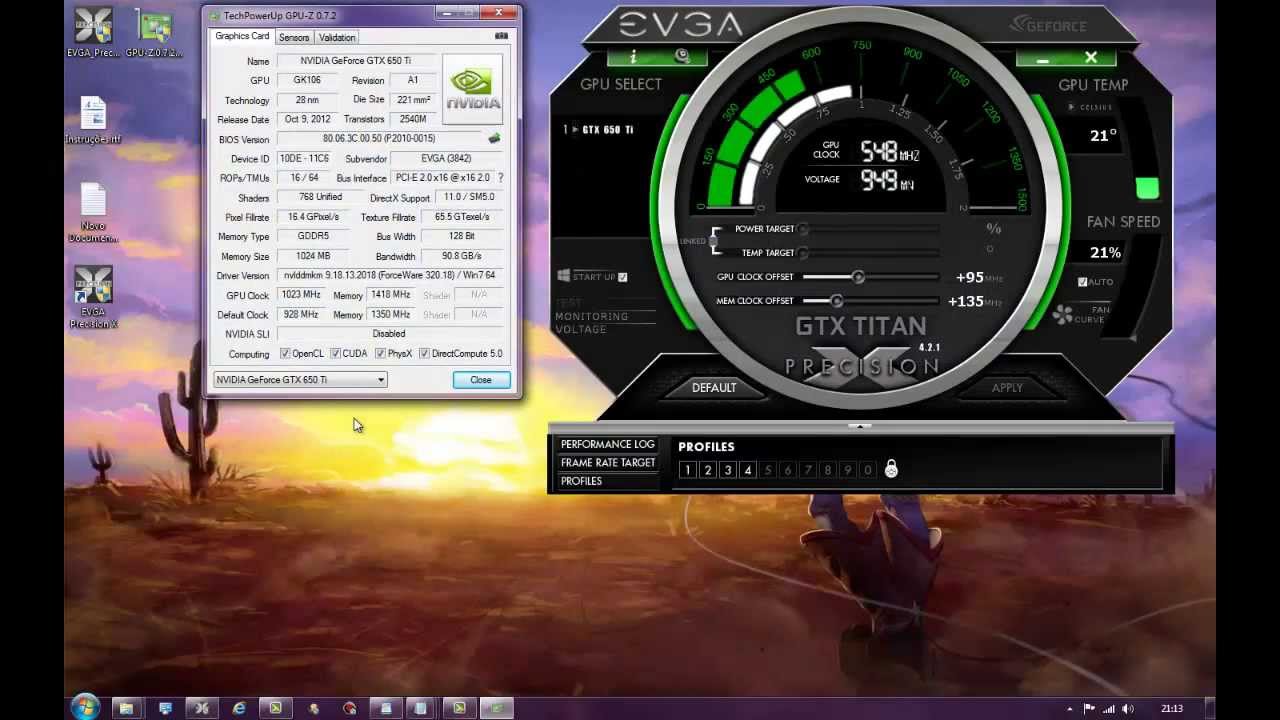Click the +135 mem clock offset value
Screen dimensions: 1280x720
pyautogui.click(x=965, y=301)
